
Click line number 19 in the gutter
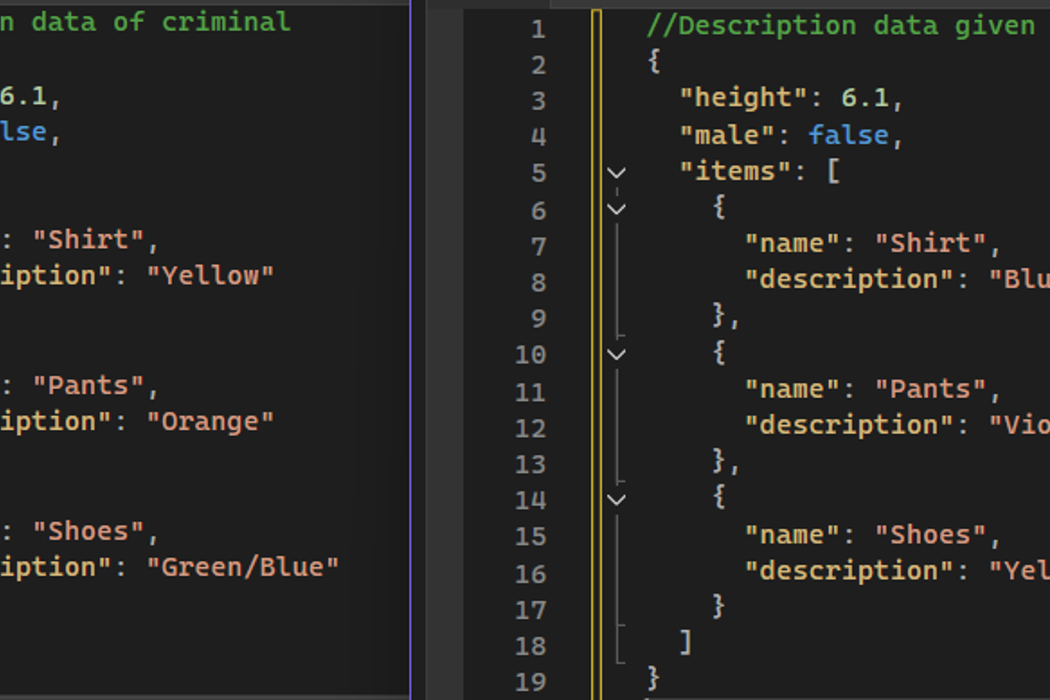pyautogui.click(x=530, y=682)
